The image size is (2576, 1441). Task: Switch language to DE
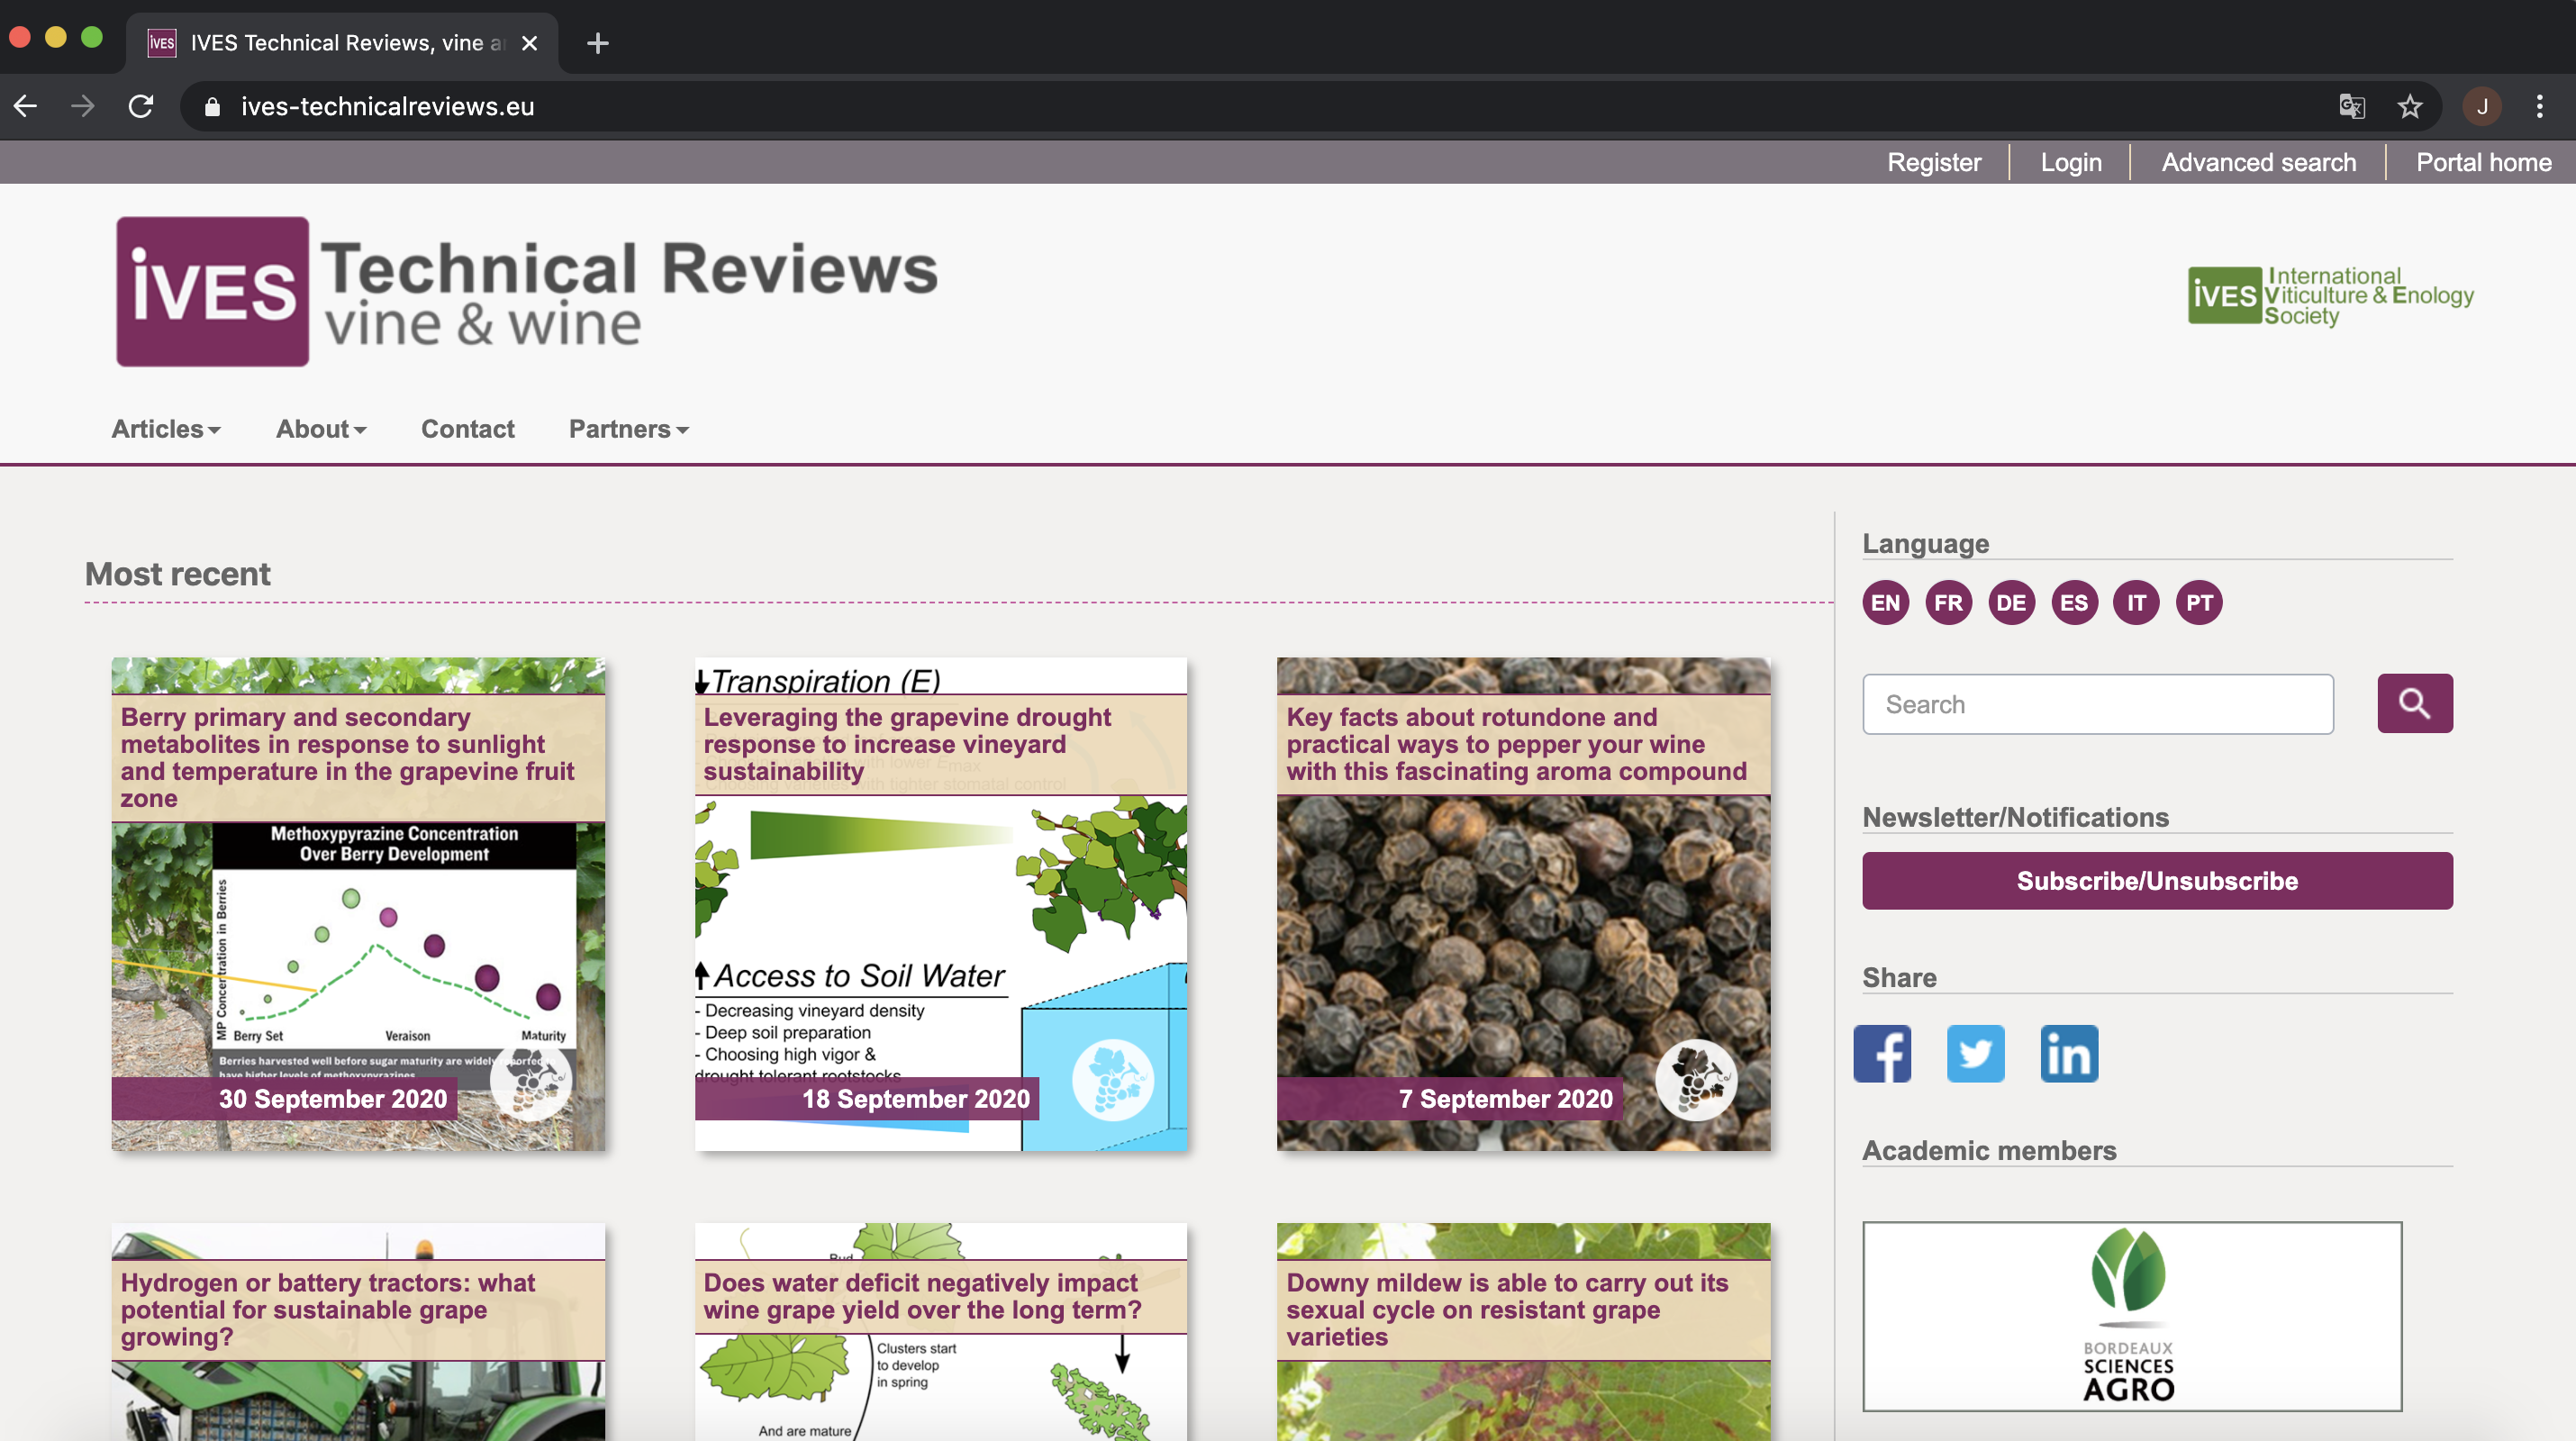click(x=2011, y=602)
